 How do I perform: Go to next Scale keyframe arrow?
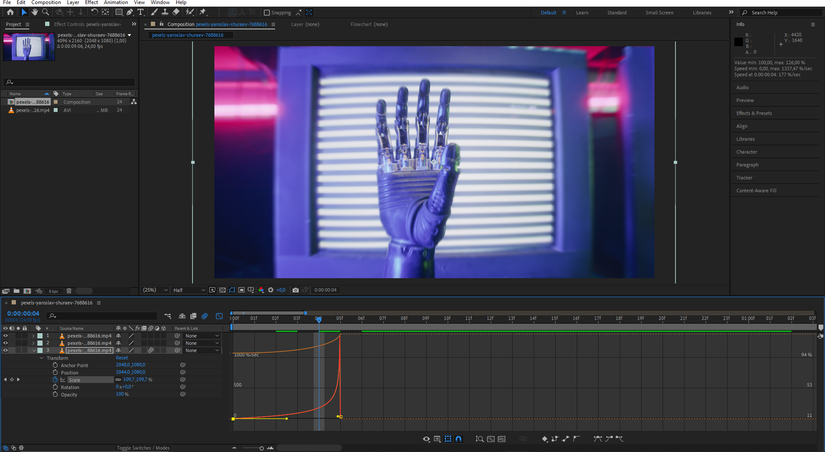pos(18,379)
